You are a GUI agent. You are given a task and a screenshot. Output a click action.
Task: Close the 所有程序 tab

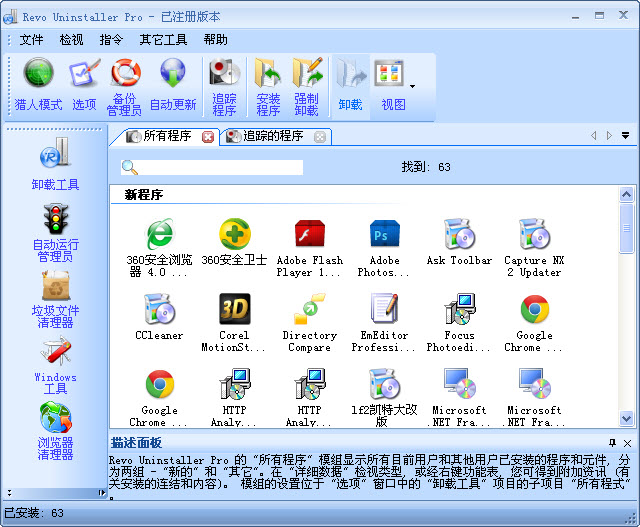coord(208,137)
